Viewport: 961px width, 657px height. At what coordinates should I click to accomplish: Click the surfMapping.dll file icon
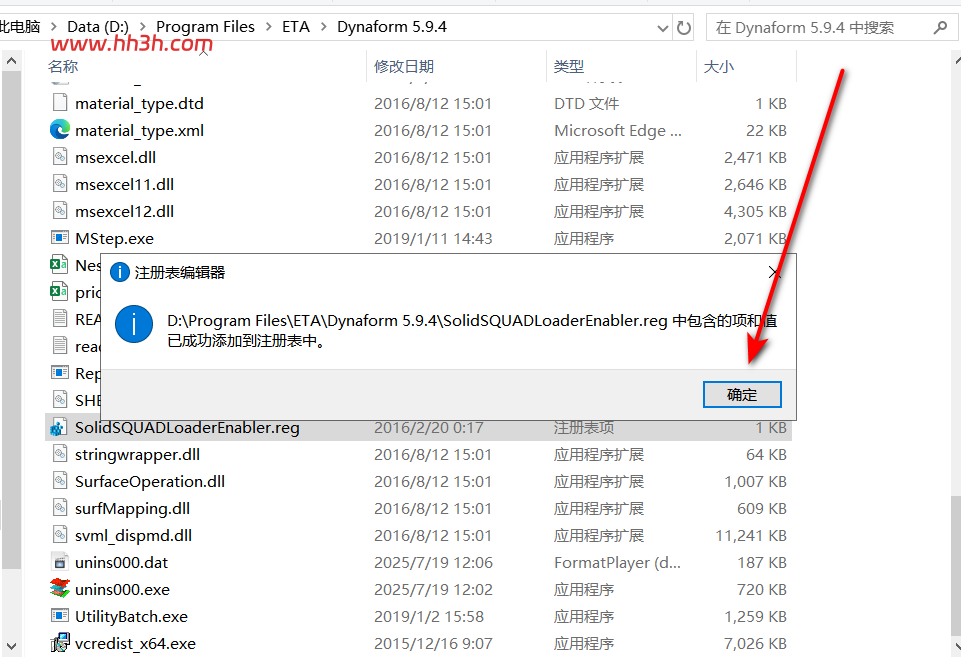tap(59, 508)
